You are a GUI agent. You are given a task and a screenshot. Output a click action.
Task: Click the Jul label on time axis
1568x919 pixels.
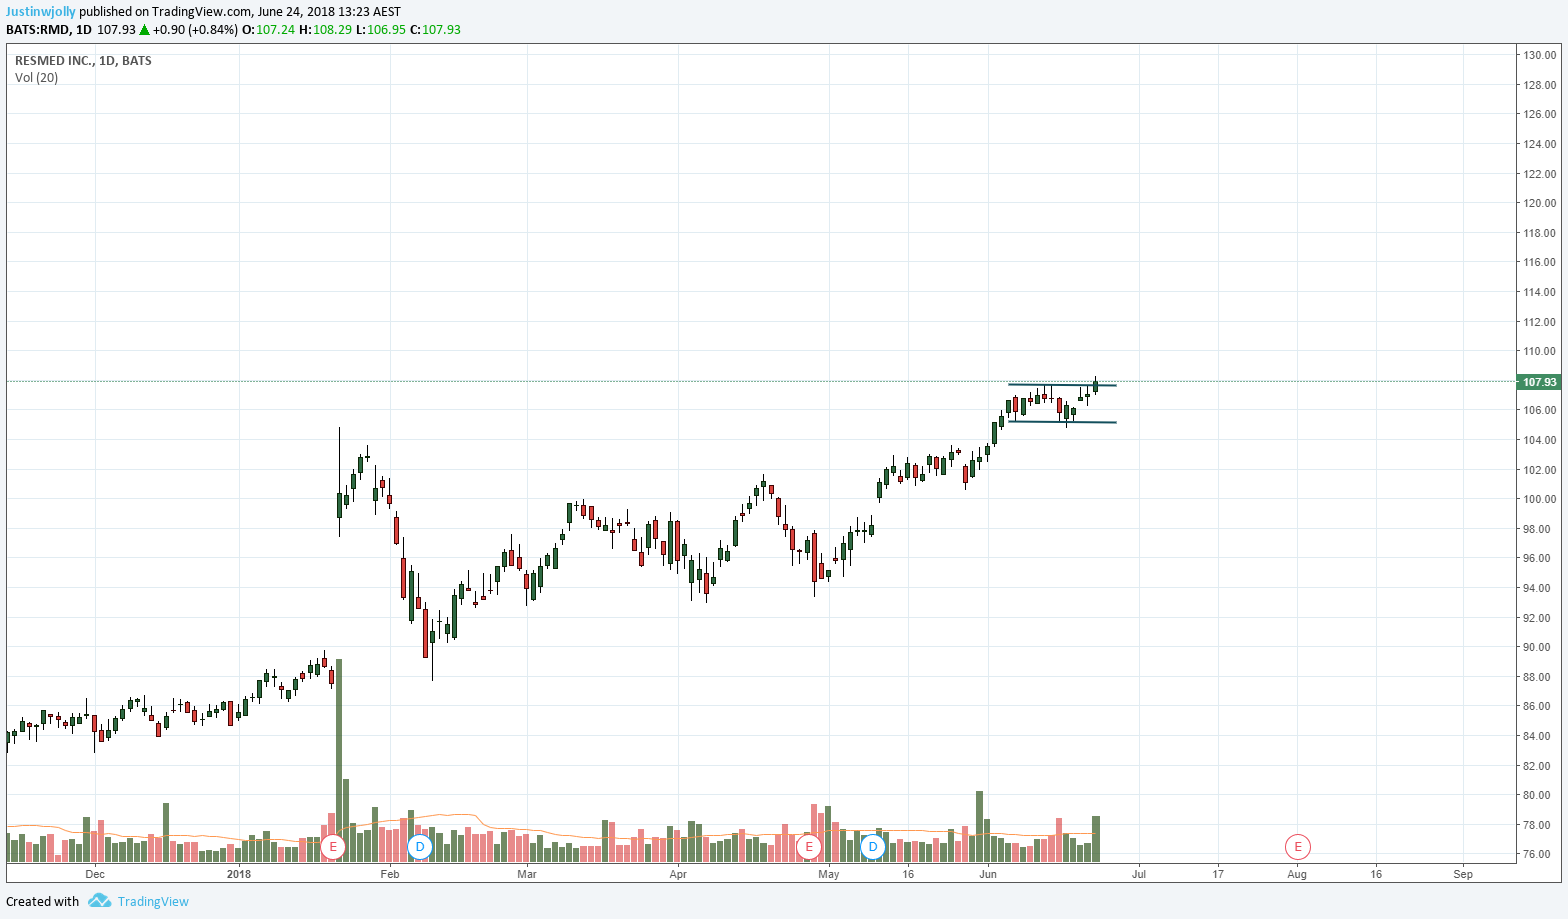coord(1139,874)
